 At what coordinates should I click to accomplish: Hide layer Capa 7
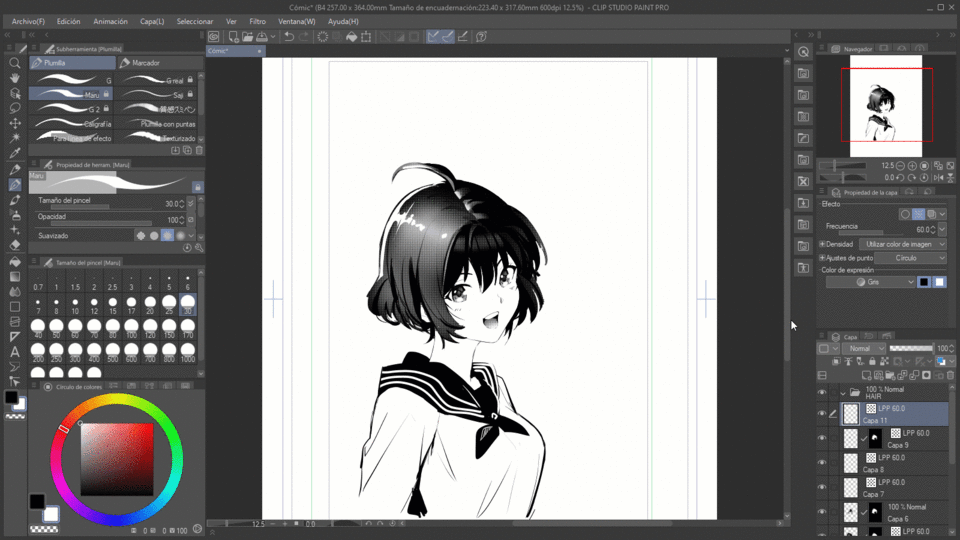pos(822,487)
